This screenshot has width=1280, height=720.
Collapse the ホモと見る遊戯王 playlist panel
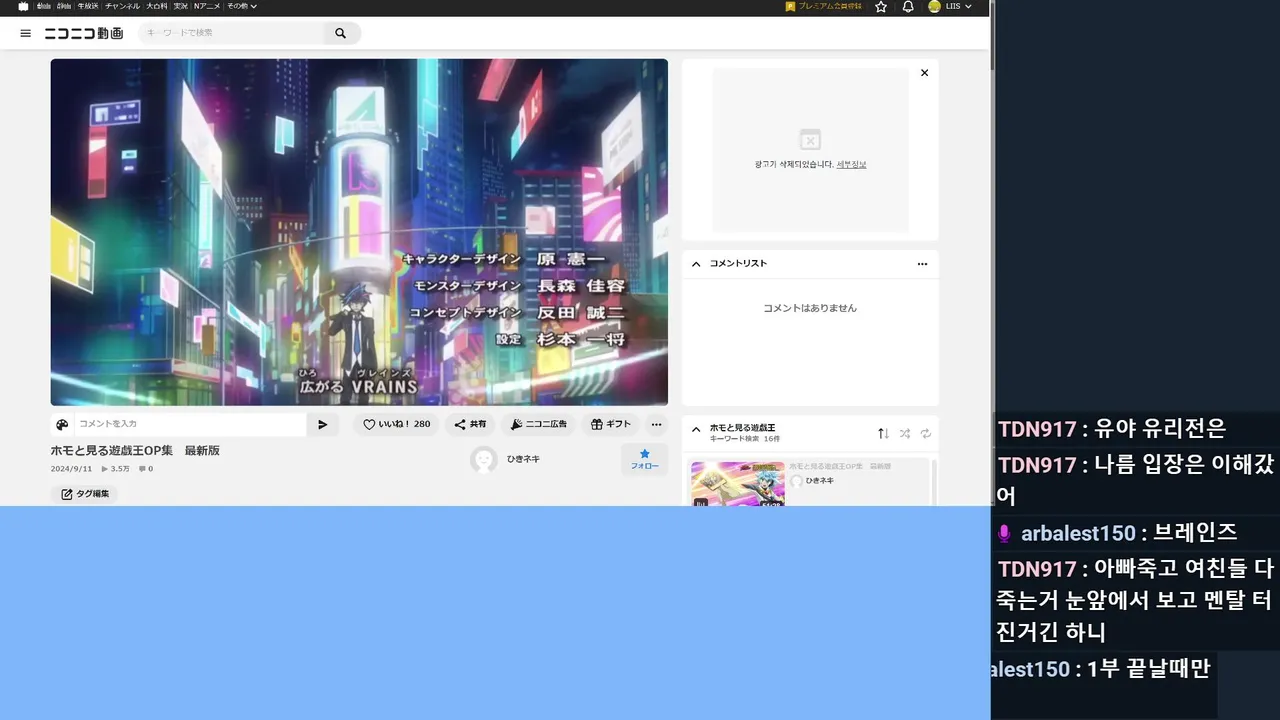pos(695,429)
